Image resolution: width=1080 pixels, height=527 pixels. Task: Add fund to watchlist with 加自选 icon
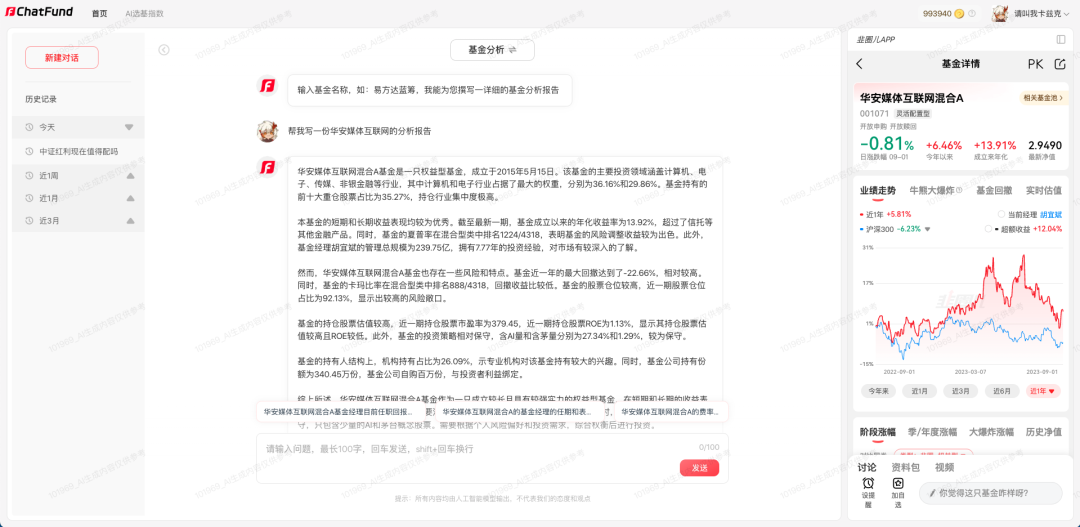(897, 484)
